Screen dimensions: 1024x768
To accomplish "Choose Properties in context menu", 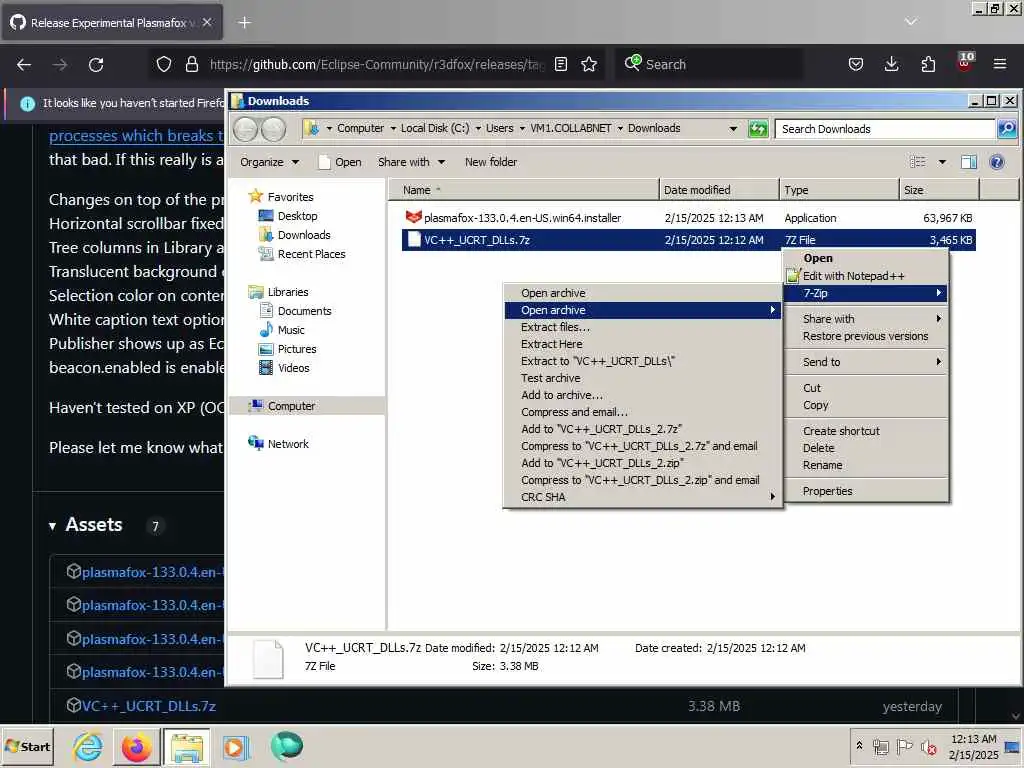I will click(865, 491).
